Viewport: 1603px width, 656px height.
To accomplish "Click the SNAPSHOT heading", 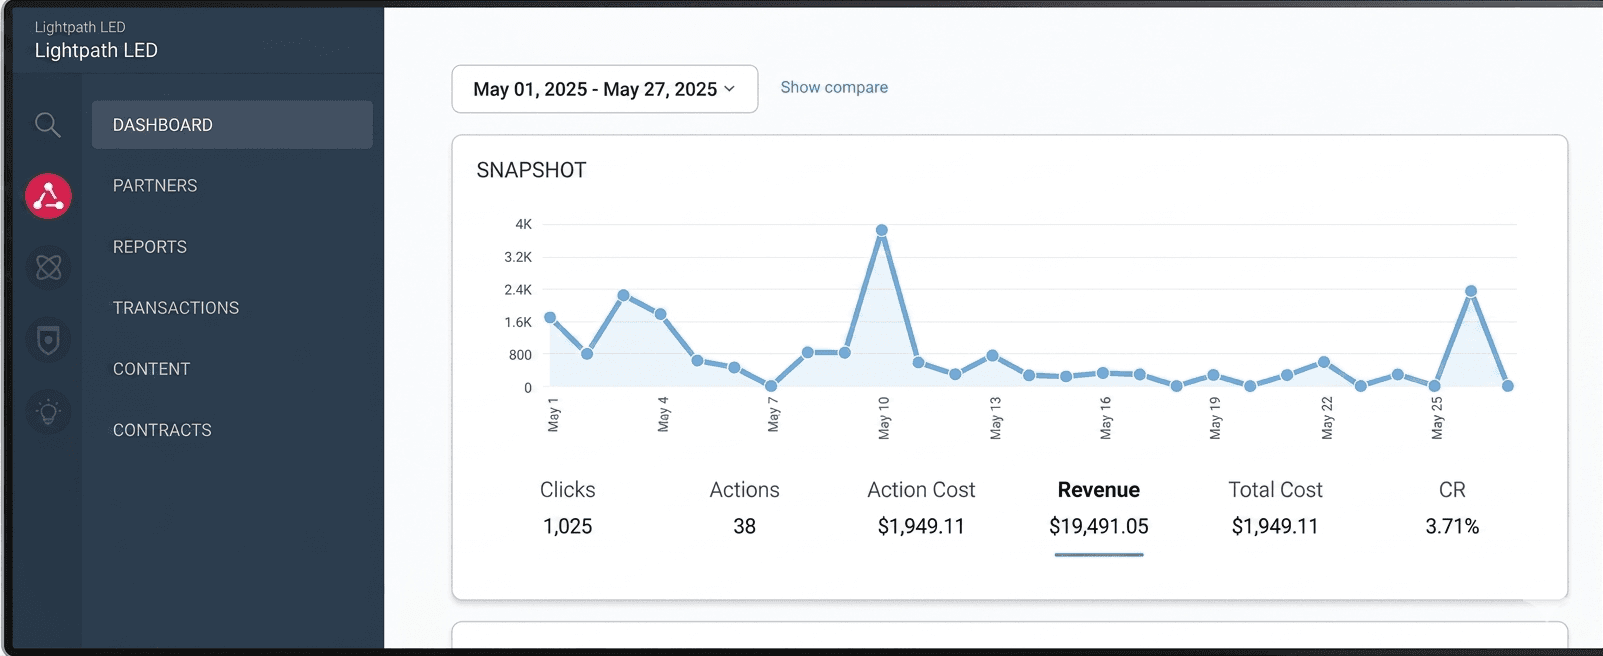I will pyautogui.click(x=531, y=170).
